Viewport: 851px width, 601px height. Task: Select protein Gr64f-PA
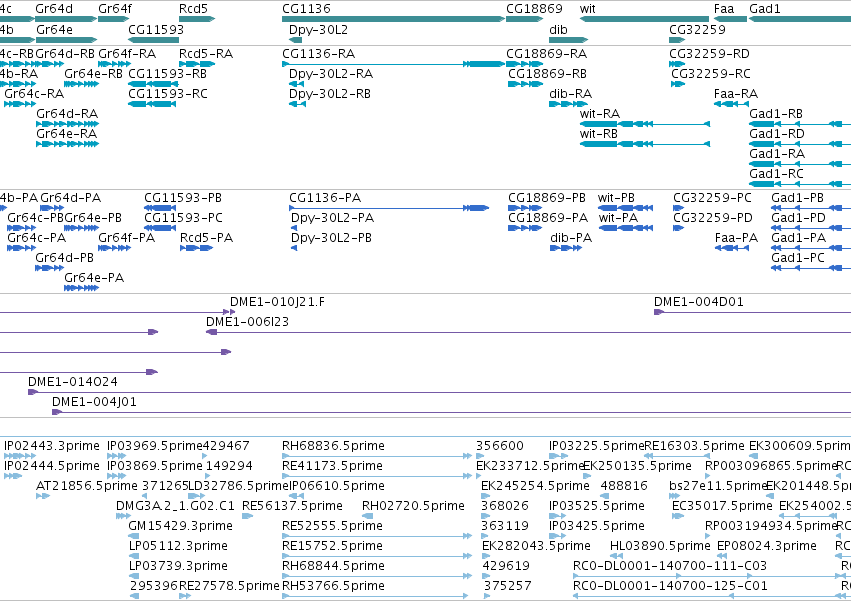(115, 248)
